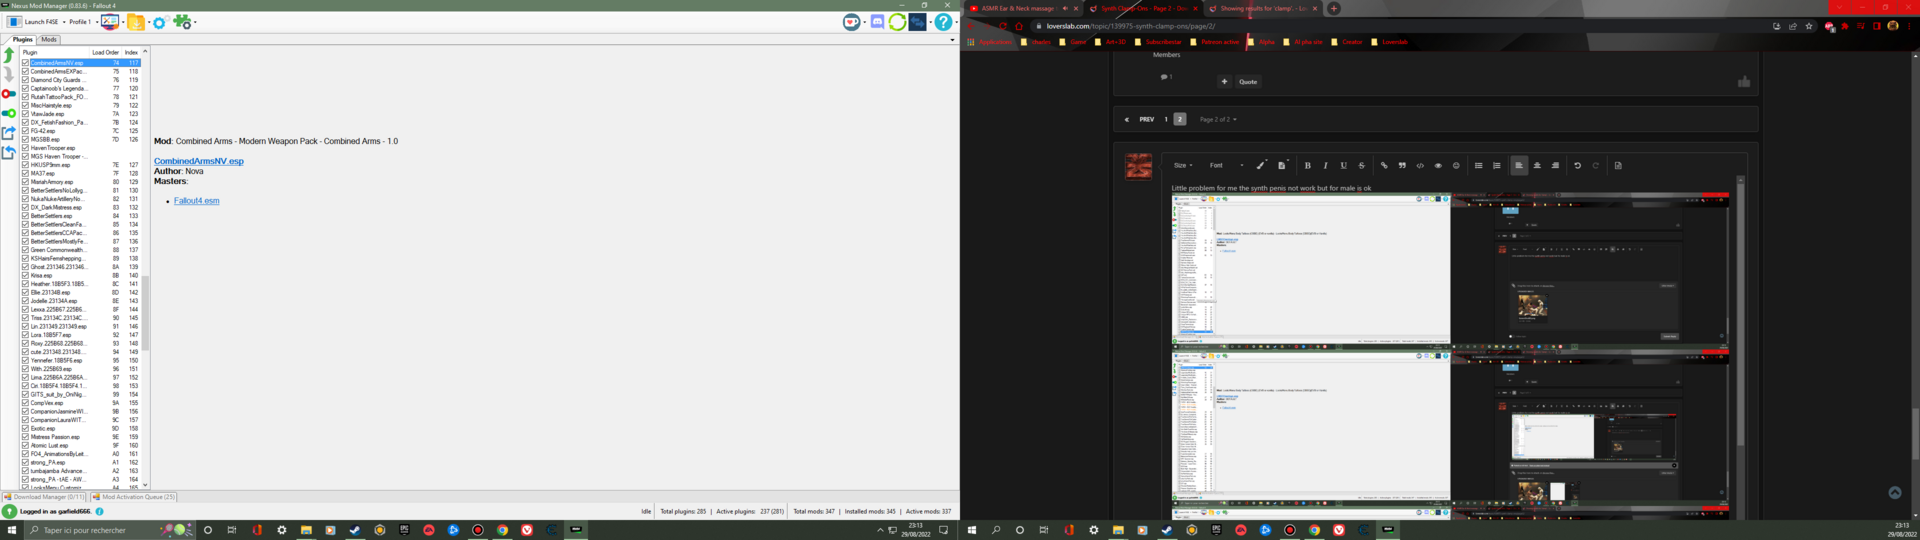The width and height of the screenshot is (1920, 540).
Task: Select the Plugins tab
Action: [22, 40]
